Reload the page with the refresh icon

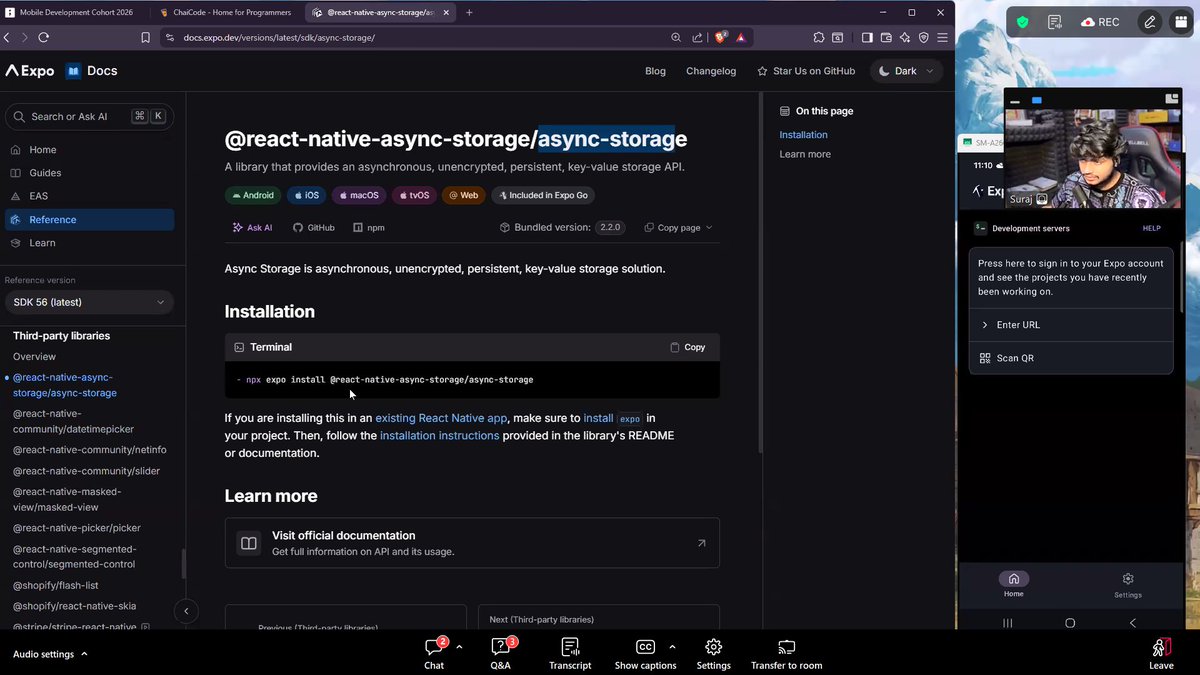43,37
